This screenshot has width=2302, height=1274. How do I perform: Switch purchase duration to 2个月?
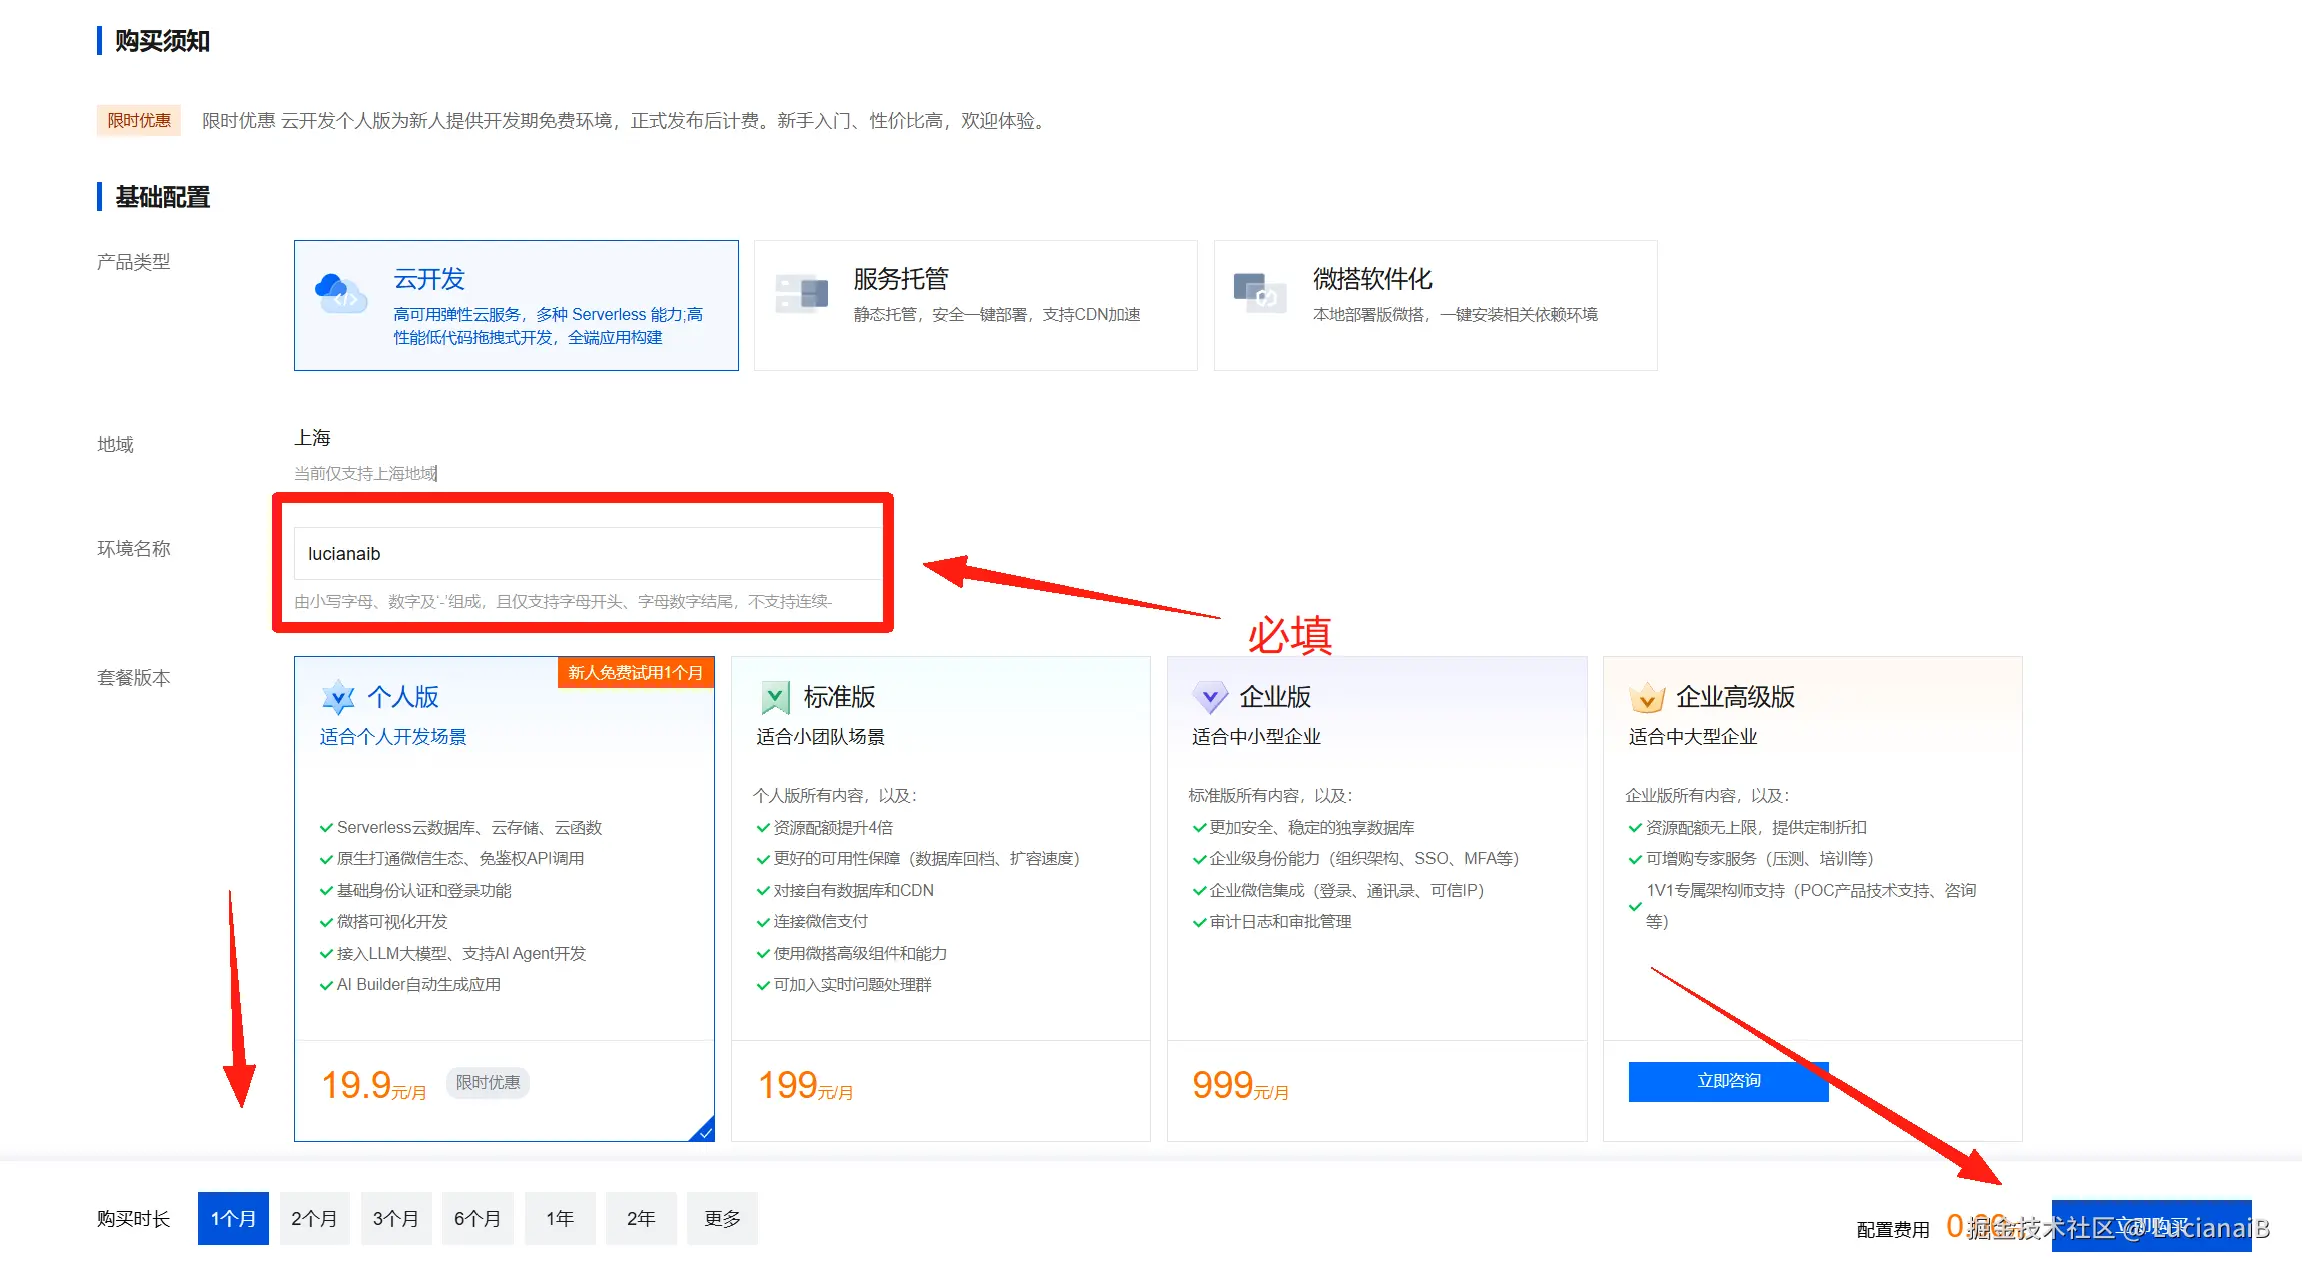(x=314, y=1218)
